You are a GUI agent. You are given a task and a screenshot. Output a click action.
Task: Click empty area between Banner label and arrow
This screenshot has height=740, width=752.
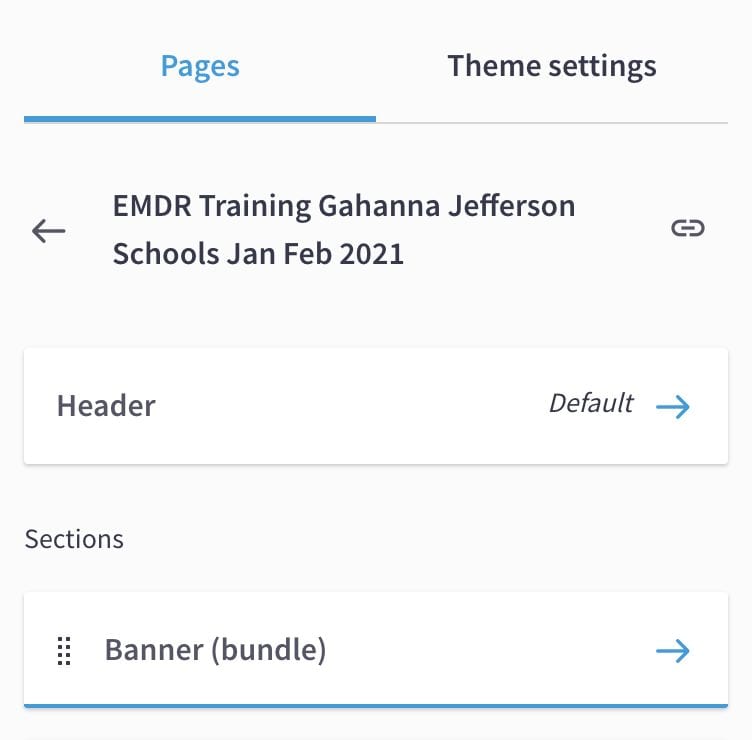pyautogui.click(x=489, y=651)
